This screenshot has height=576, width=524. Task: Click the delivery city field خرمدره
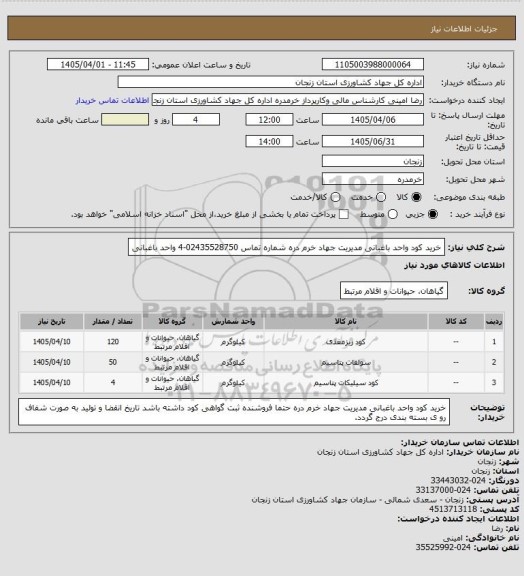point(373,179)
